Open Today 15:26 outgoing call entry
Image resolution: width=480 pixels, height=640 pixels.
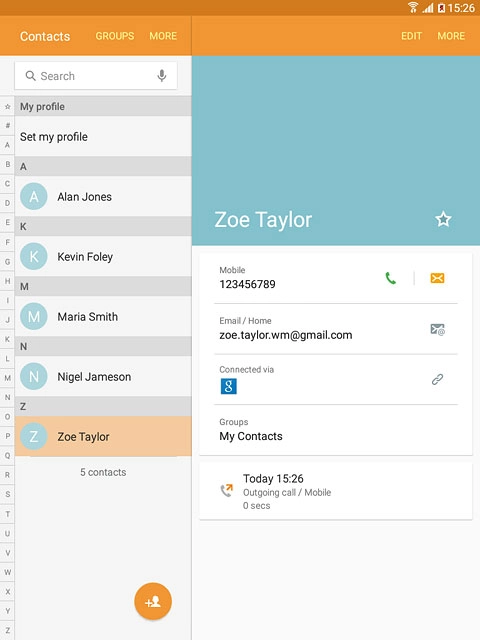(336, 491)
